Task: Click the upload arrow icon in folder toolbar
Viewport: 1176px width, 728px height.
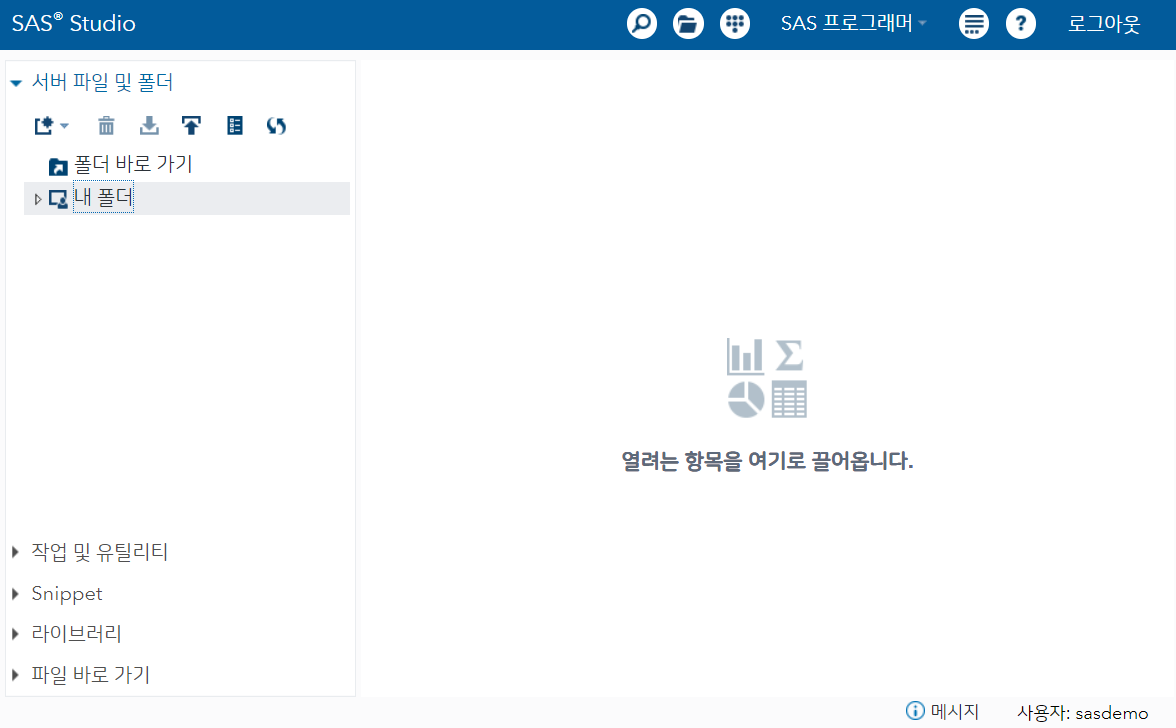Action: tap(192, 125)
